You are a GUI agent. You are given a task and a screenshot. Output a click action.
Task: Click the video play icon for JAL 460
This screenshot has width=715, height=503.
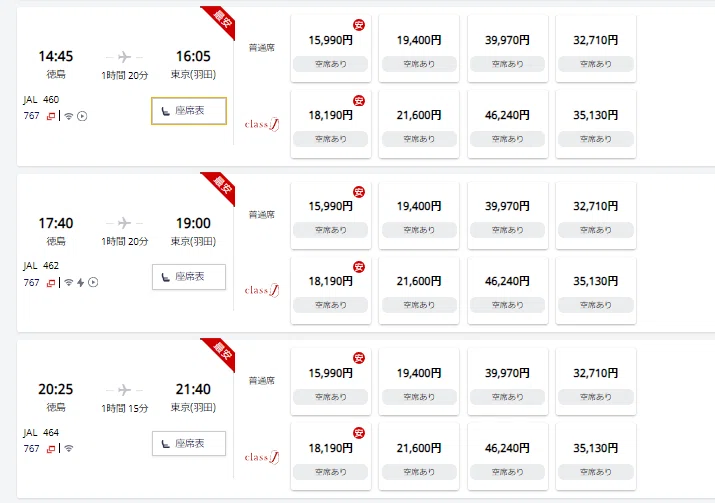(x=82, y=115)
